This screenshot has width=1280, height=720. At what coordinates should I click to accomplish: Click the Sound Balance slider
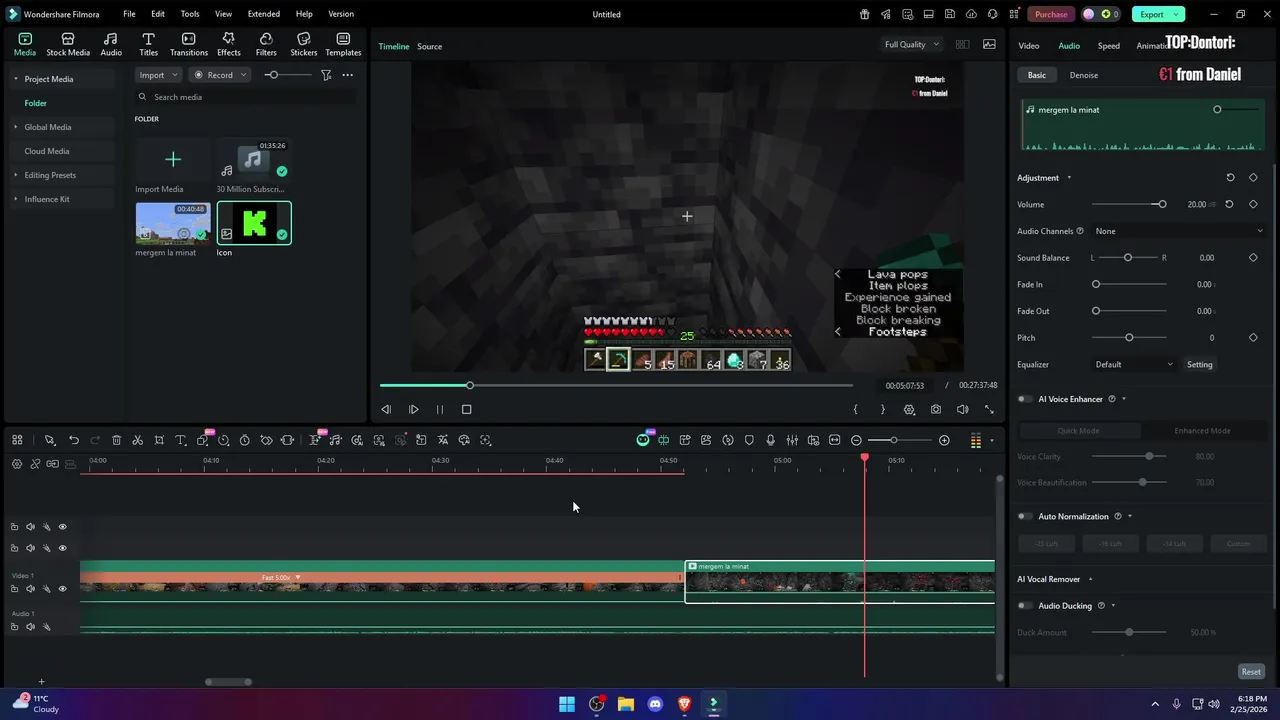[1128, 258]
